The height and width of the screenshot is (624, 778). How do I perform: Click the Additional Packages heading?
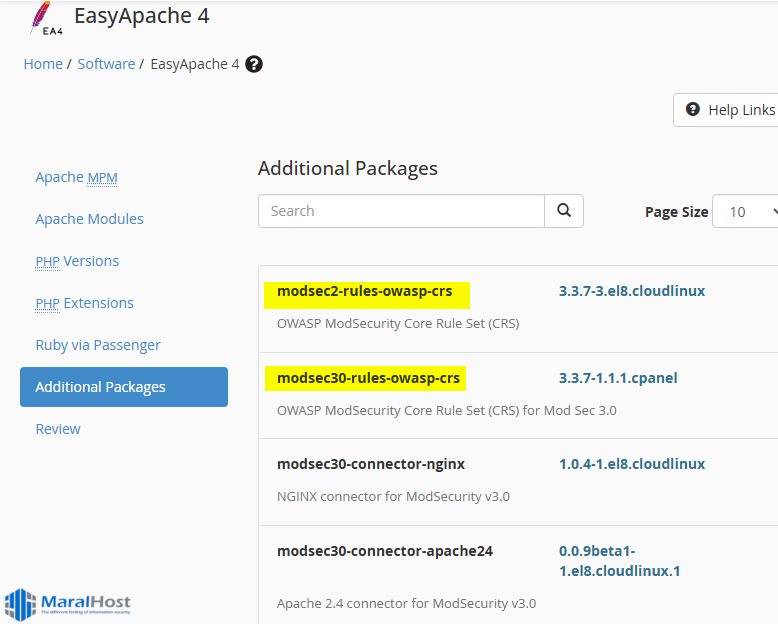click(x=348, y=168)
